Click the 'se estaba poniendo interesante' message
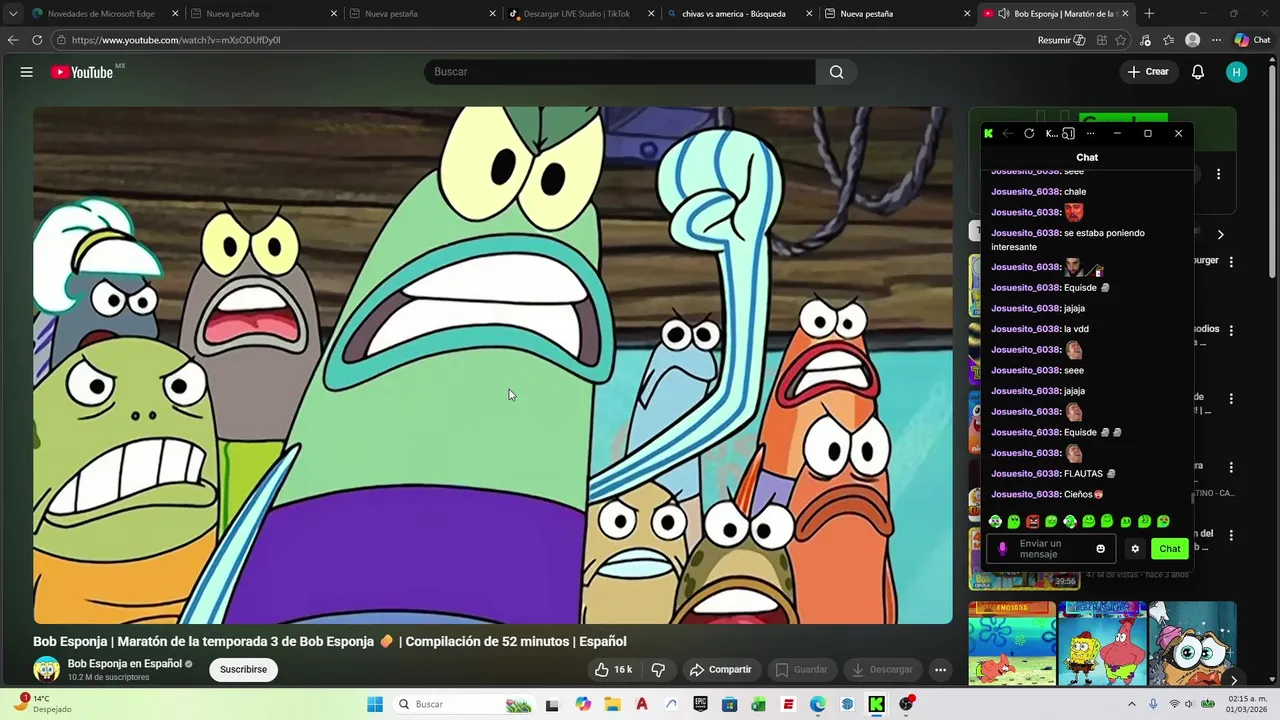Screen dimensions: 1280x720 coord(1068,240)
